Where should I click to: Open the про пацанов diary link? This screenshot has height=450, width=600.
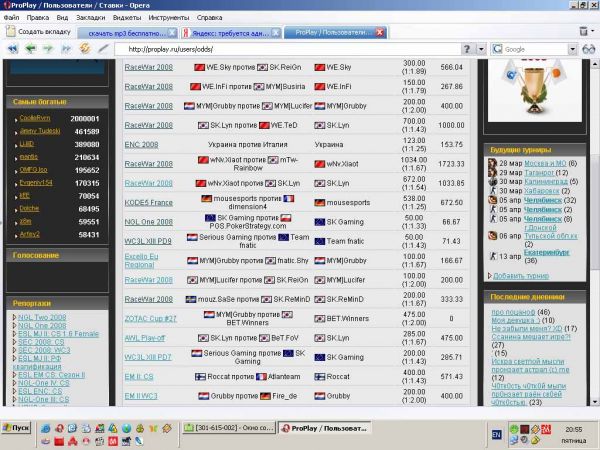coord(513,312)
